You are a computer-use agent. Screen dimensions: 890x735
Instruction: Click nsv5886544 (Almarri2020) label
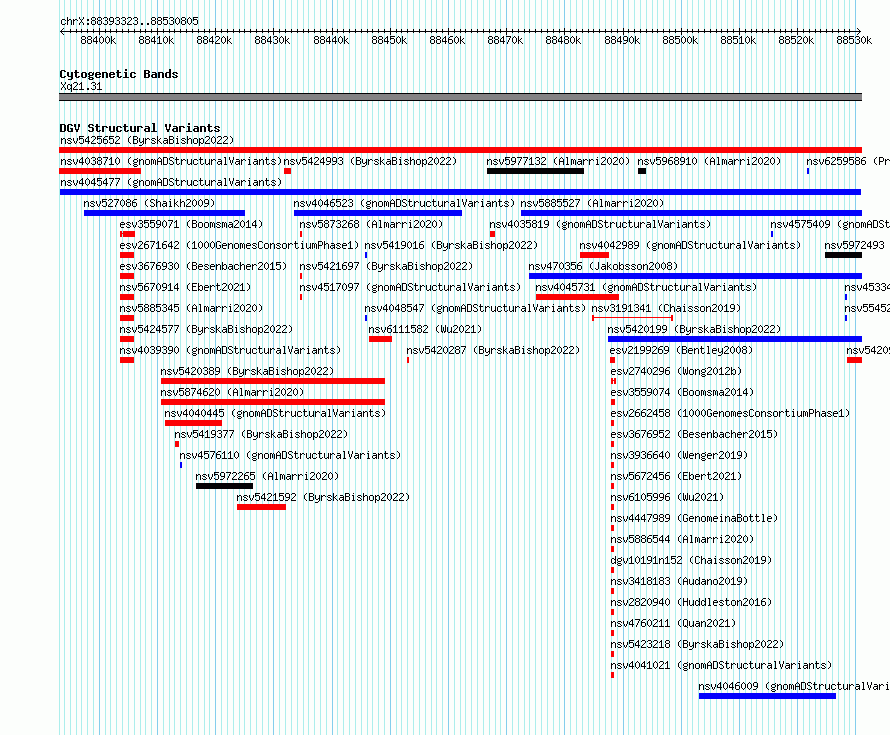(682, 539)
